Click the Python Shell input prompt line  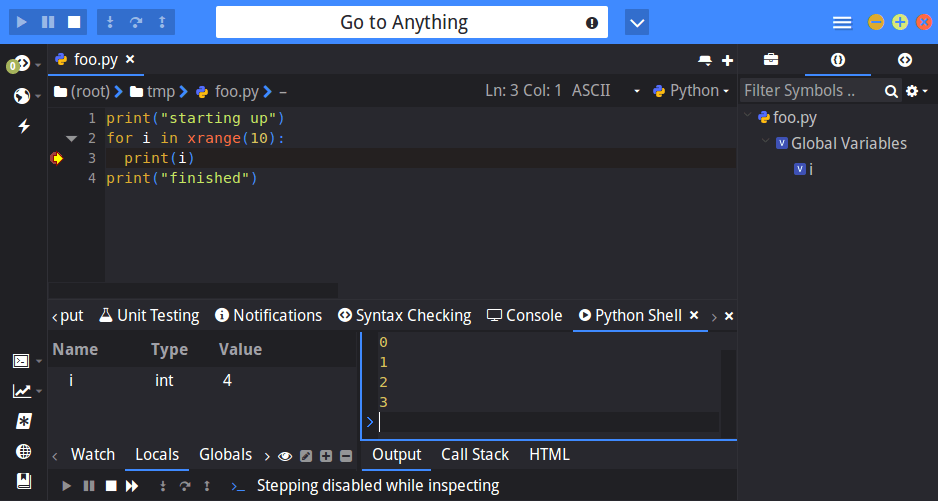[547, 422]
